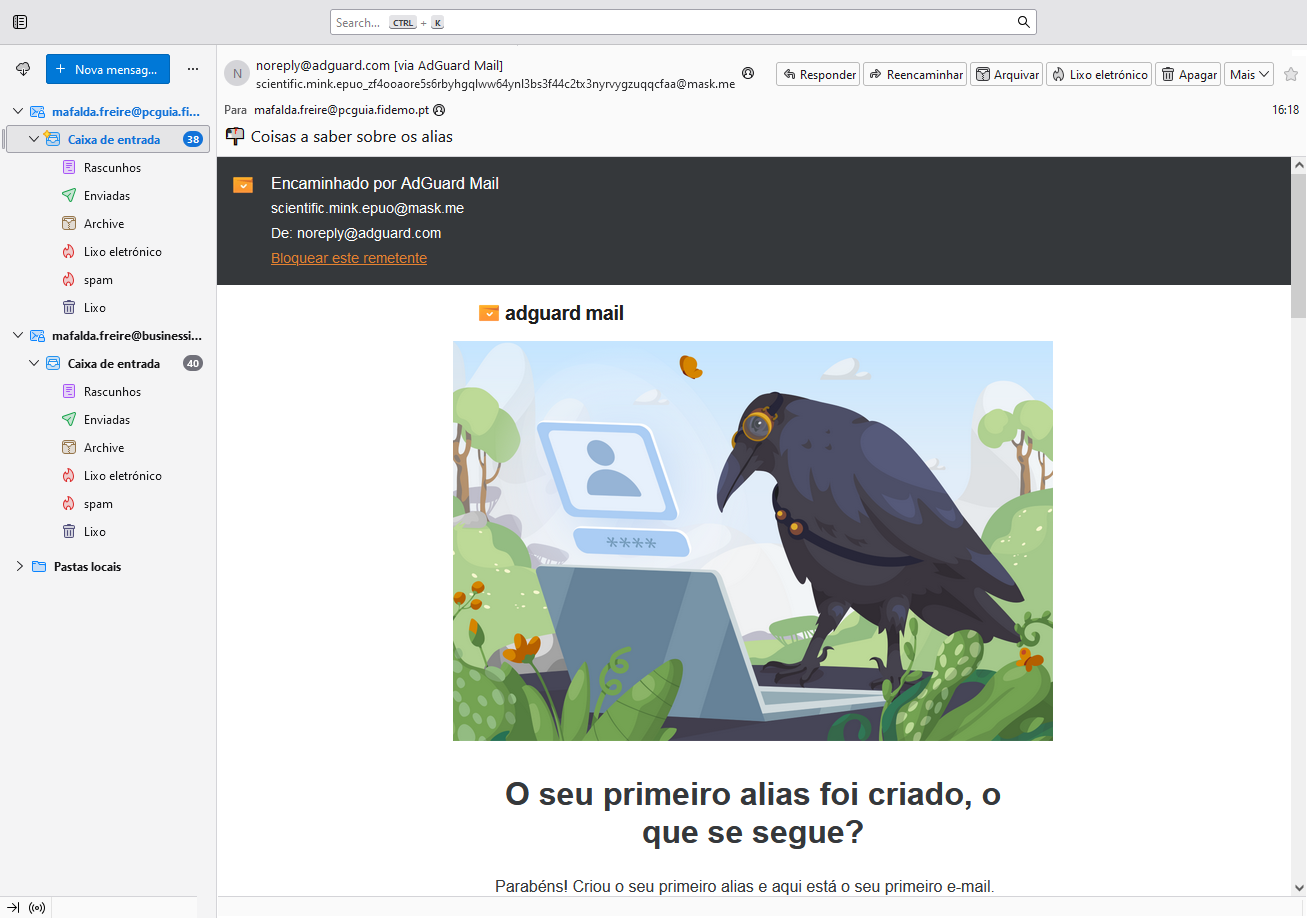The image size is (1307, 918).
Task: Collapse Caixa de entrada with 40 unread
Action: click(x=34, y=364)
